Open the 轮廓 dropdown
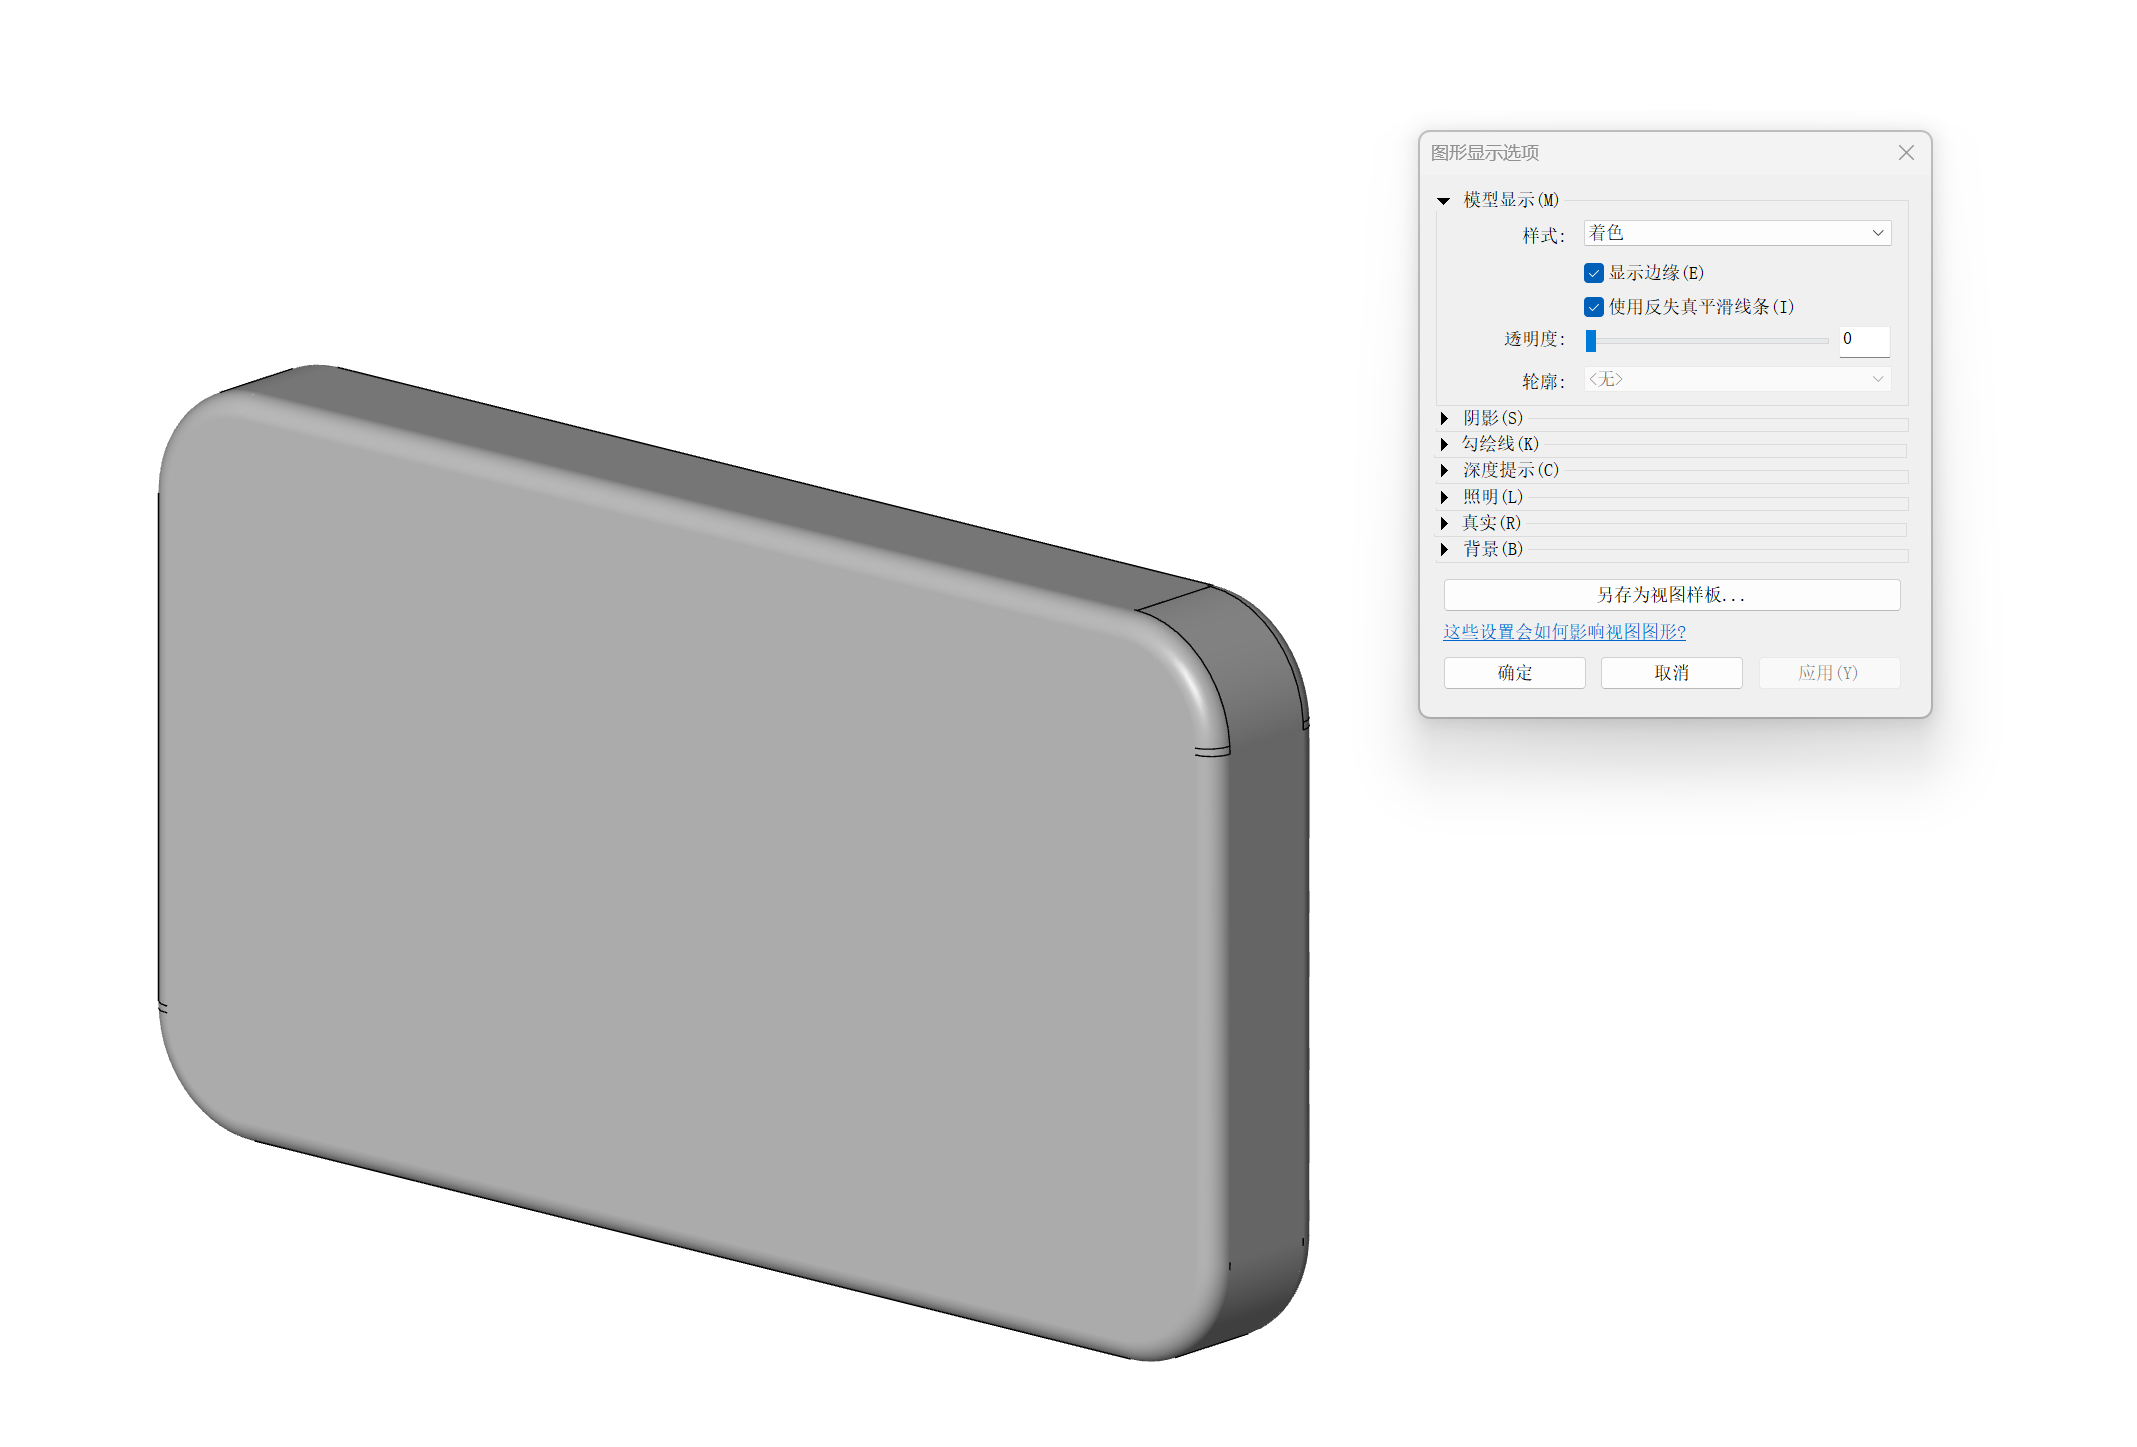The height and width of the screenshot is (1447, 2137). 1736,379
